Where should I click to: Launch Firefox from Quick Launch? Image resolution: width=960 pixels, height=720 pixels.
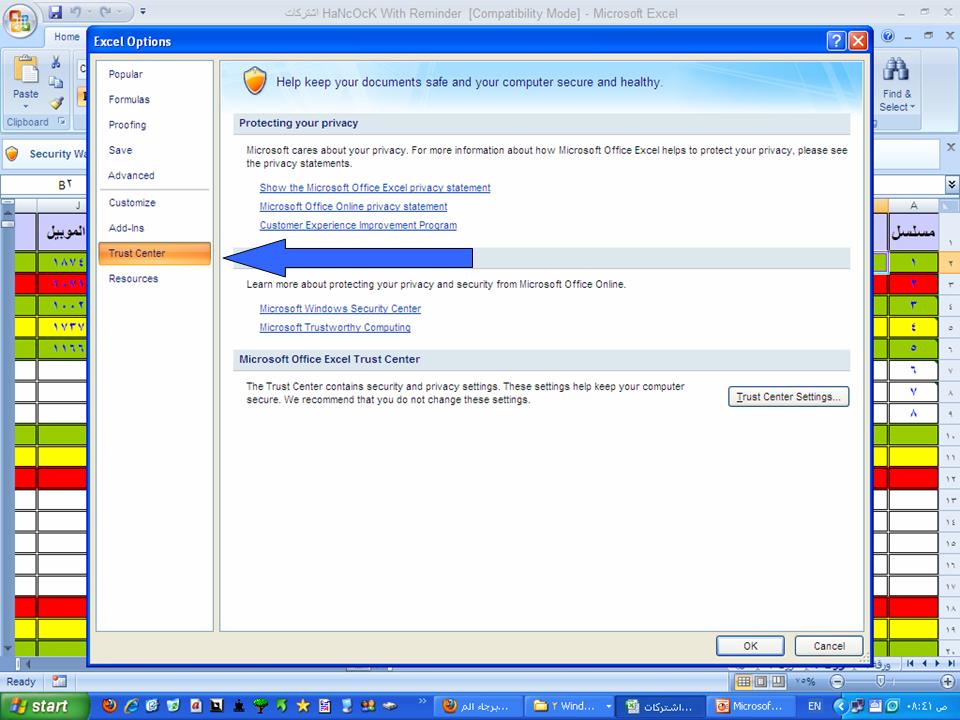[110, 706]
